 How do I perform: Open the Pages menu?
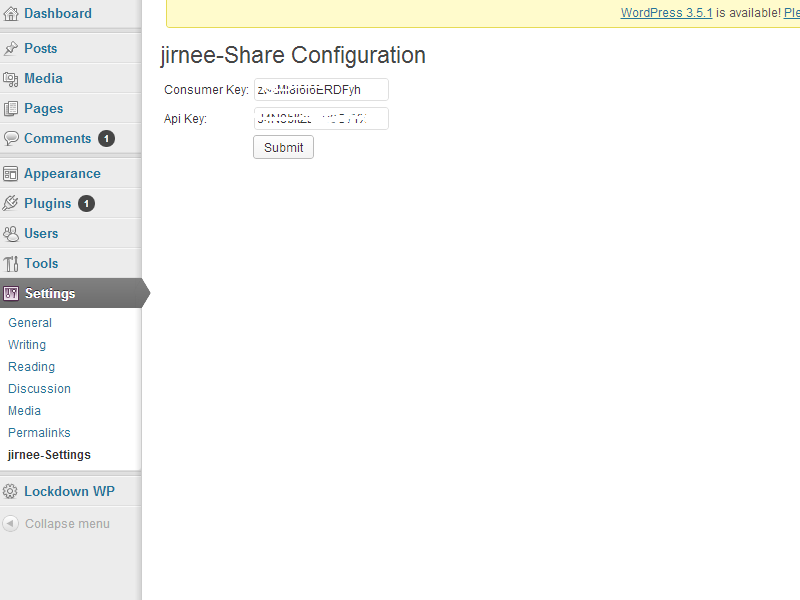(x=44, y=109)
